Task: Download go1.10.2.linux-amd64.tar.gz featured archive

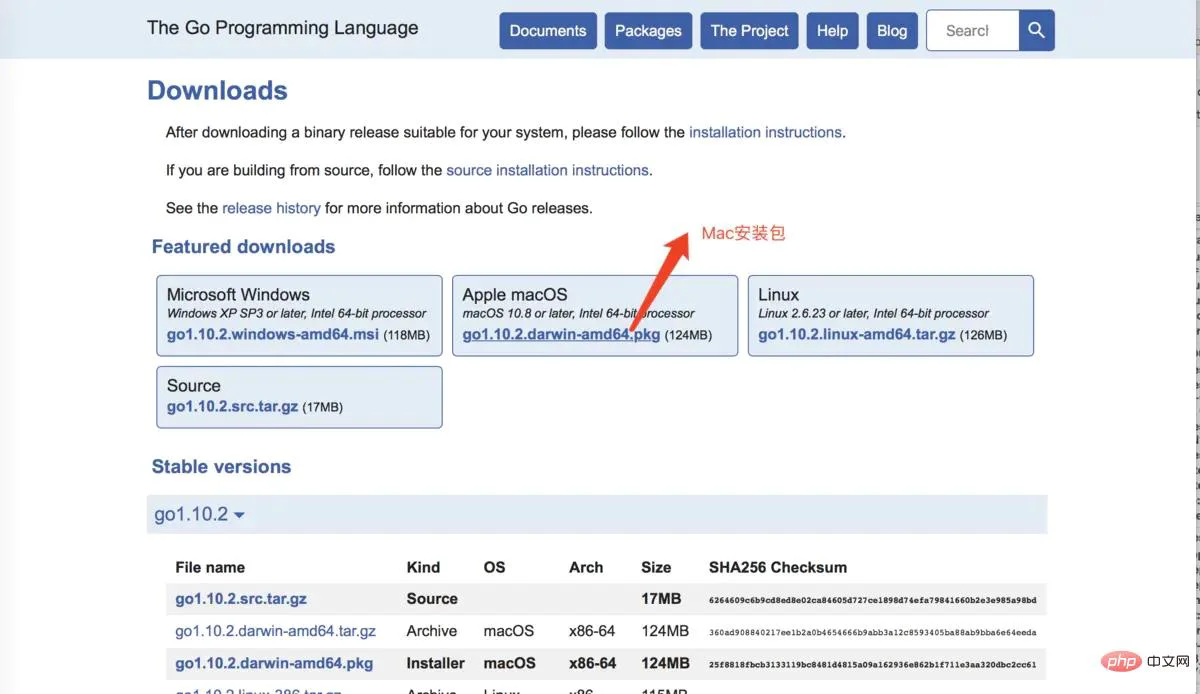Action: click(856, 335)
